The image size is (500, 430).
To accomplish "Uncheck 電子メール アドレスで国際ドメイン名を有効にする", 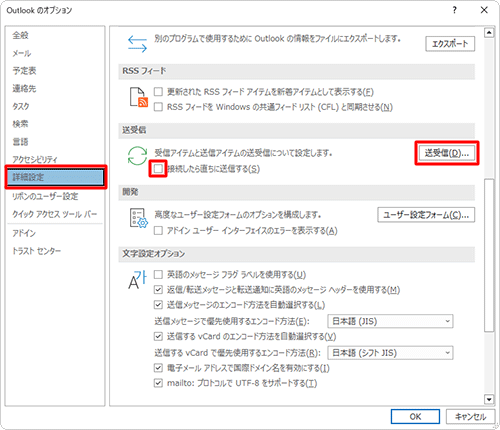I will point(158,368).
